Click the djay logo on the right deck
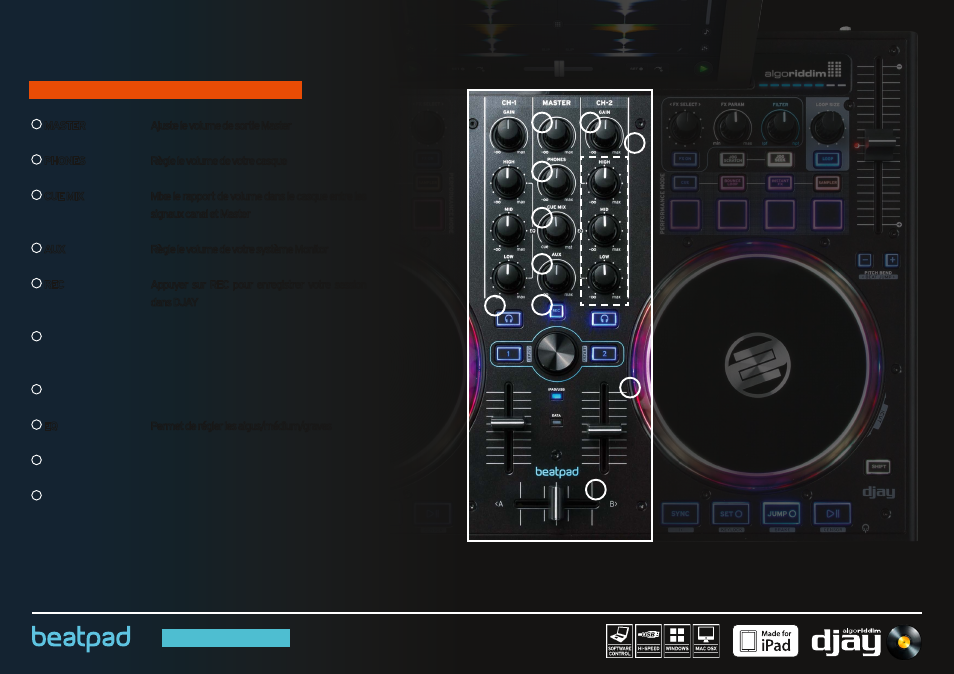The height and width of the screenshot is (674, 954). tap(879, 492)
